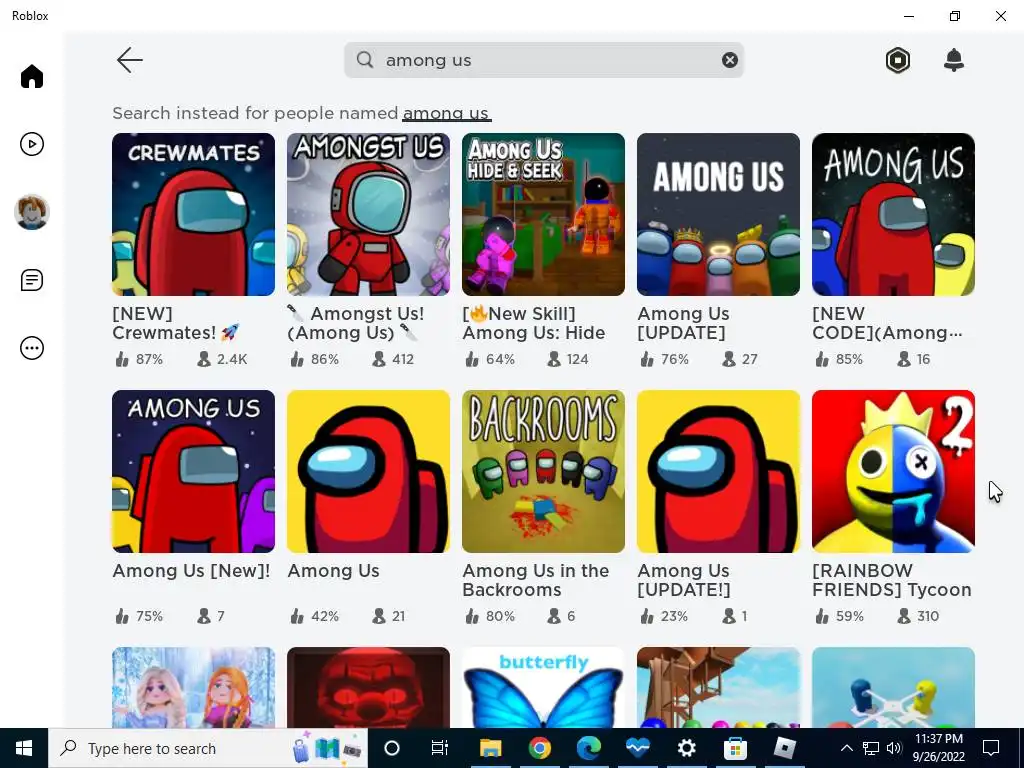Go back with the arrow button
This screenshot has width=1024, height=768.
129,60
